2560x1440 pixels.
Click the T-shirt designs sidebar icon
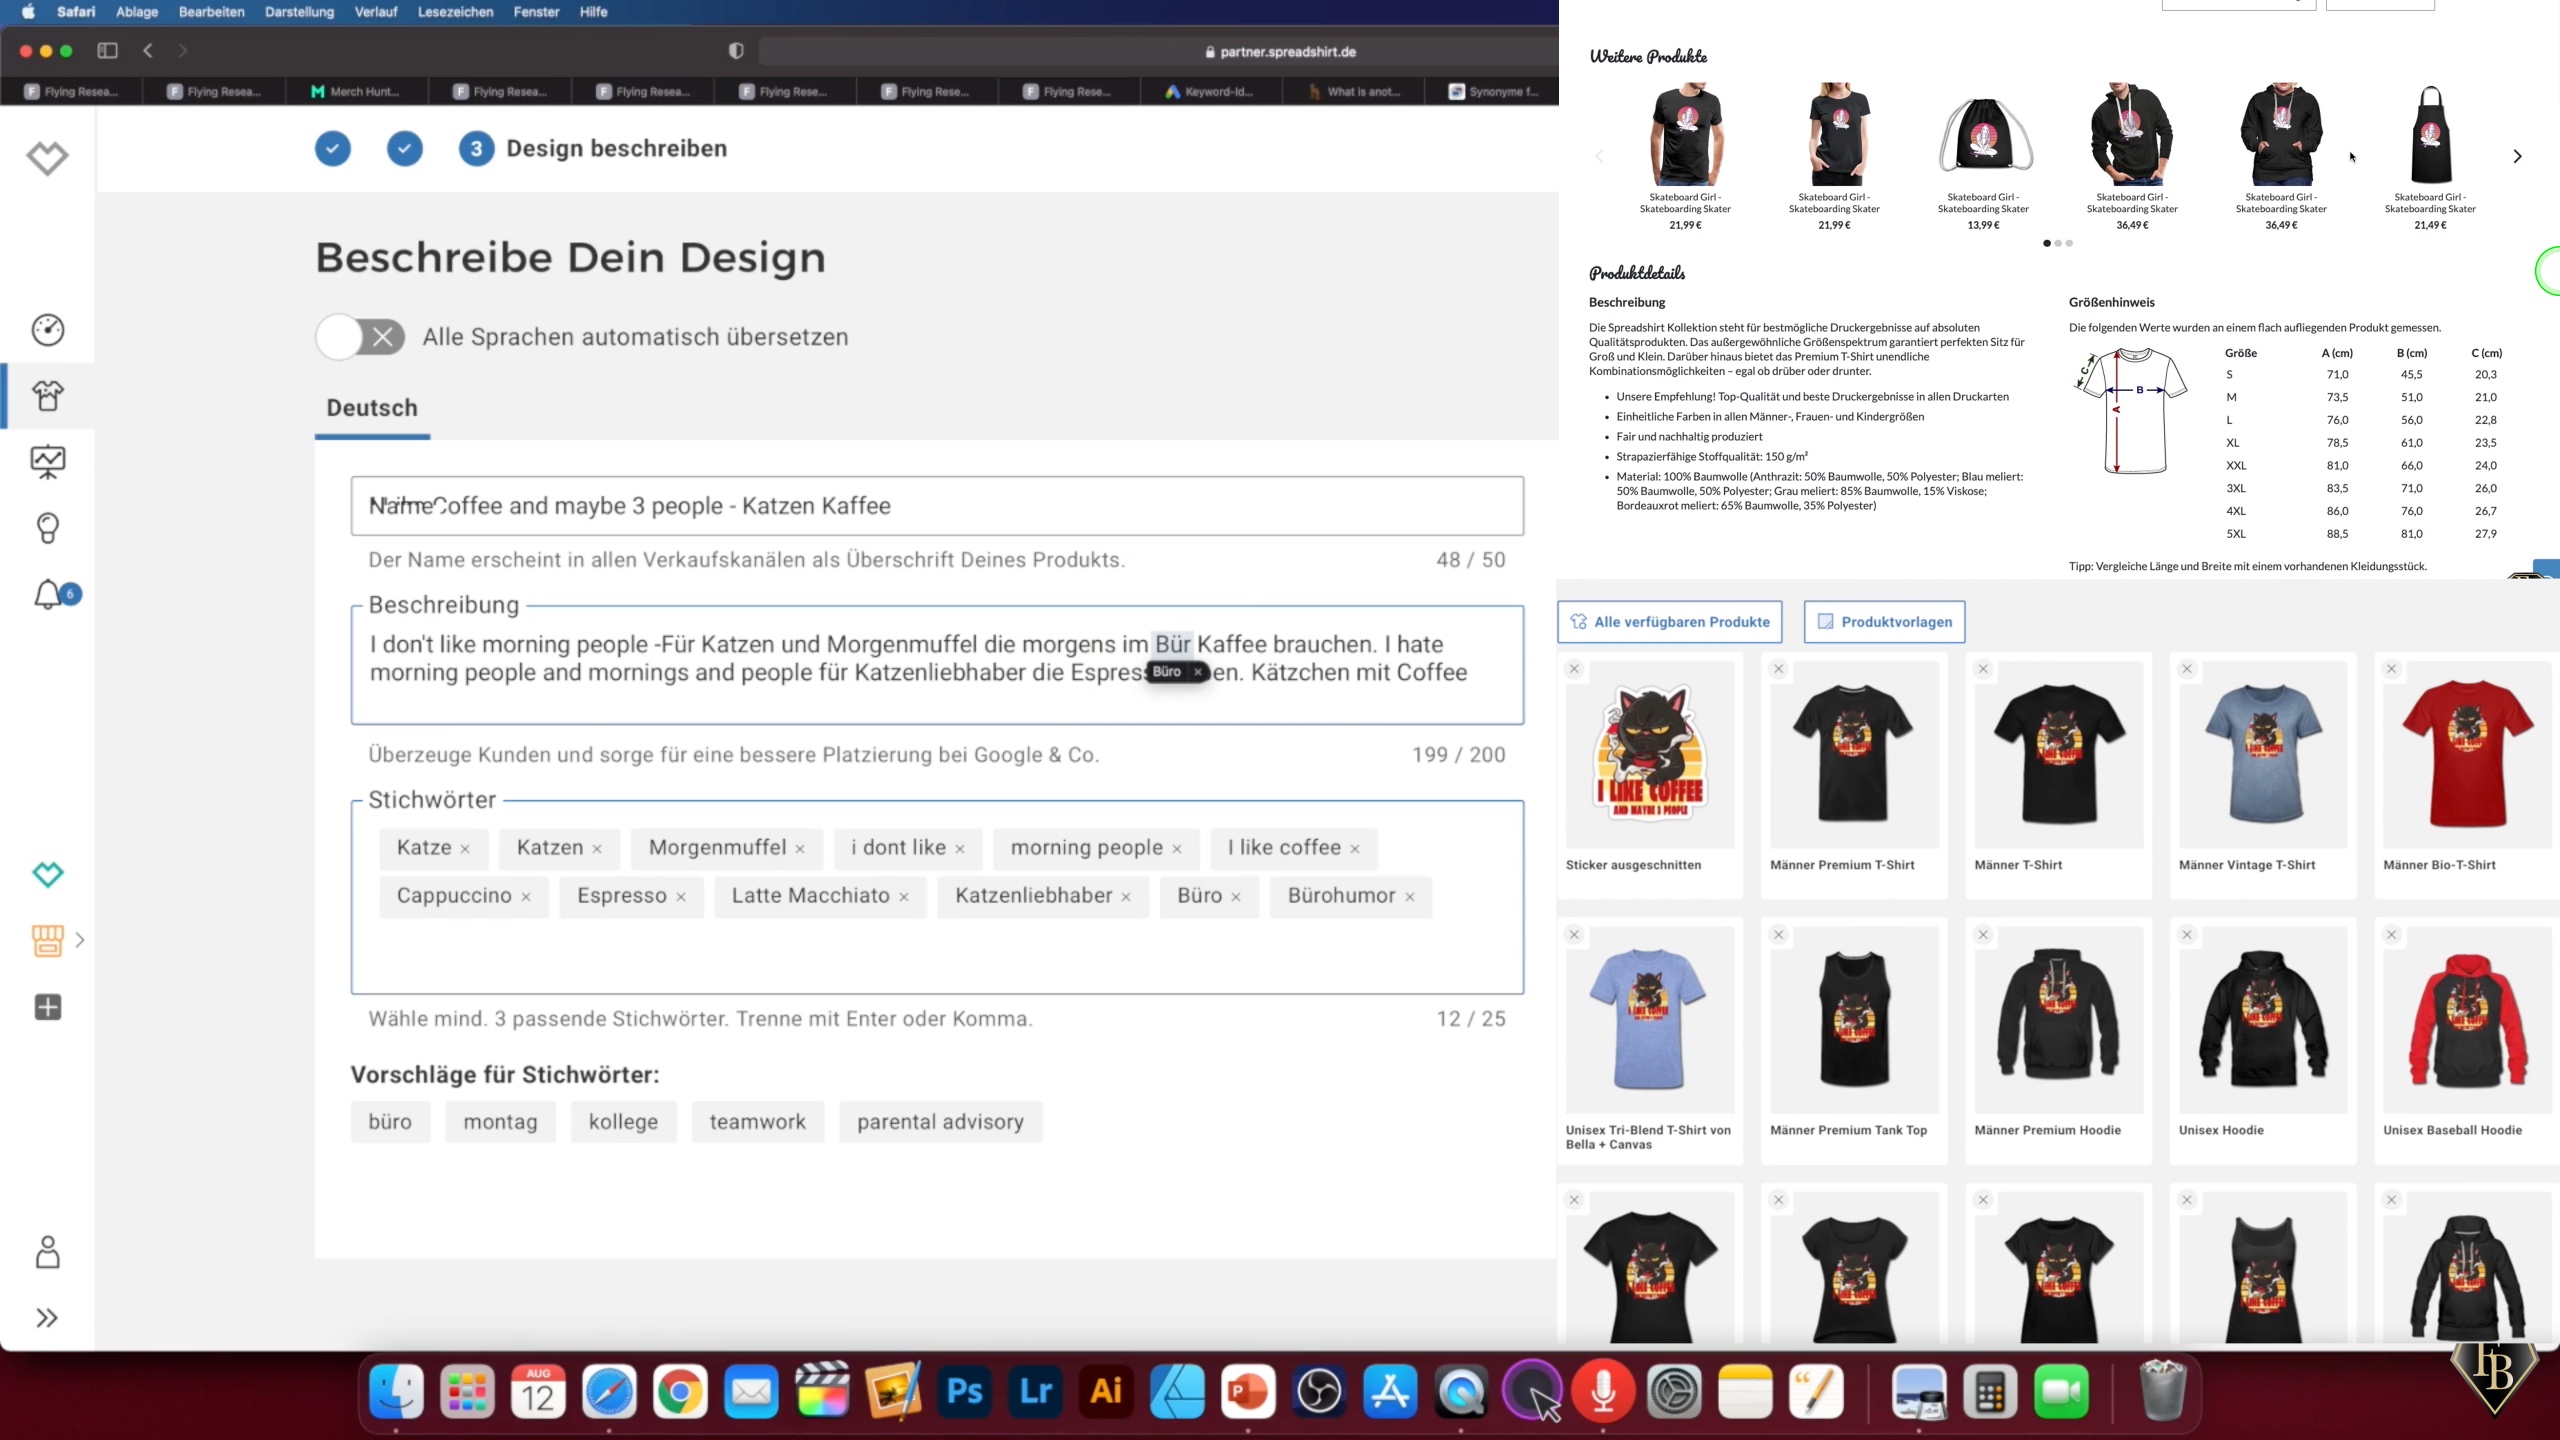pyautogui.click(x=47, y=396)
